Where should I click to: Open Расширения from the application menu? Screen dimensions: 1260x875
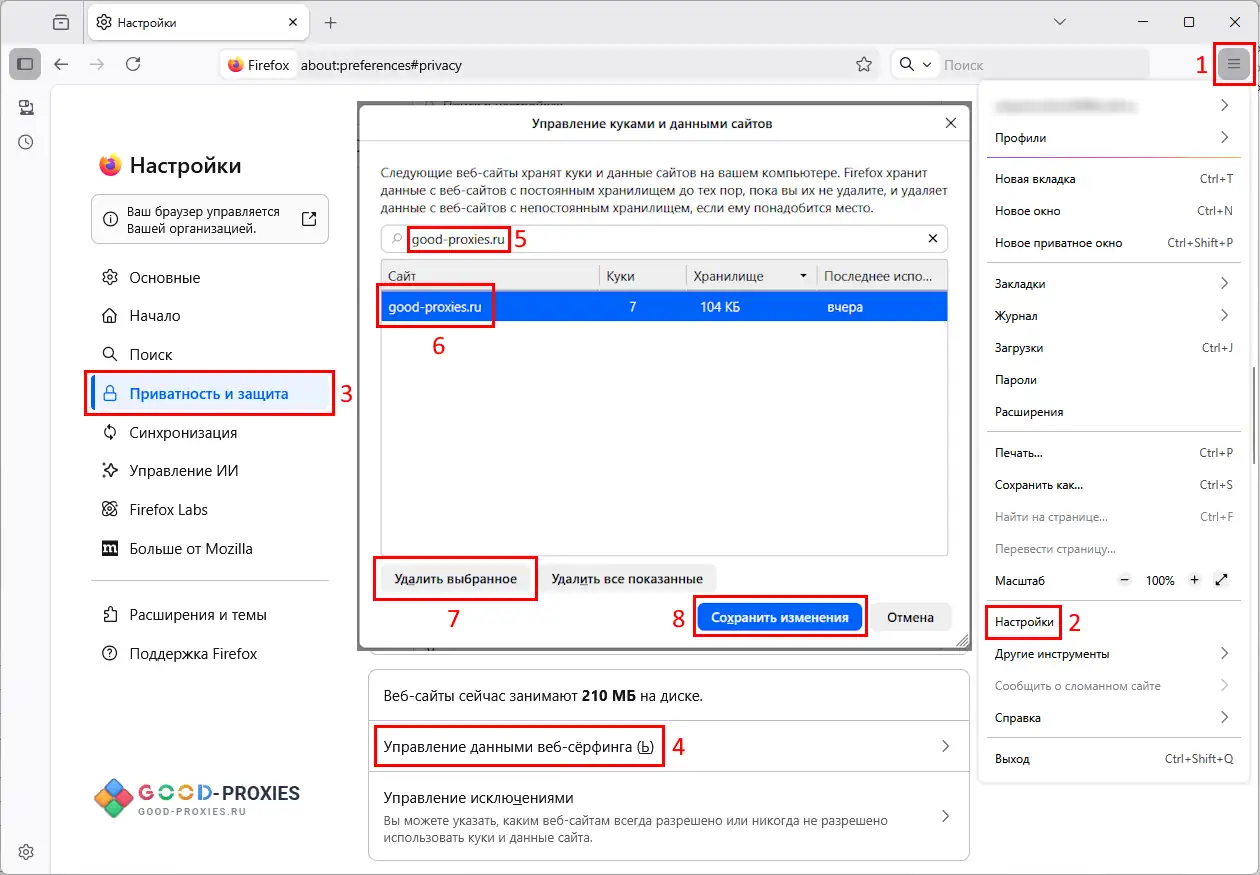point(1114,412)
